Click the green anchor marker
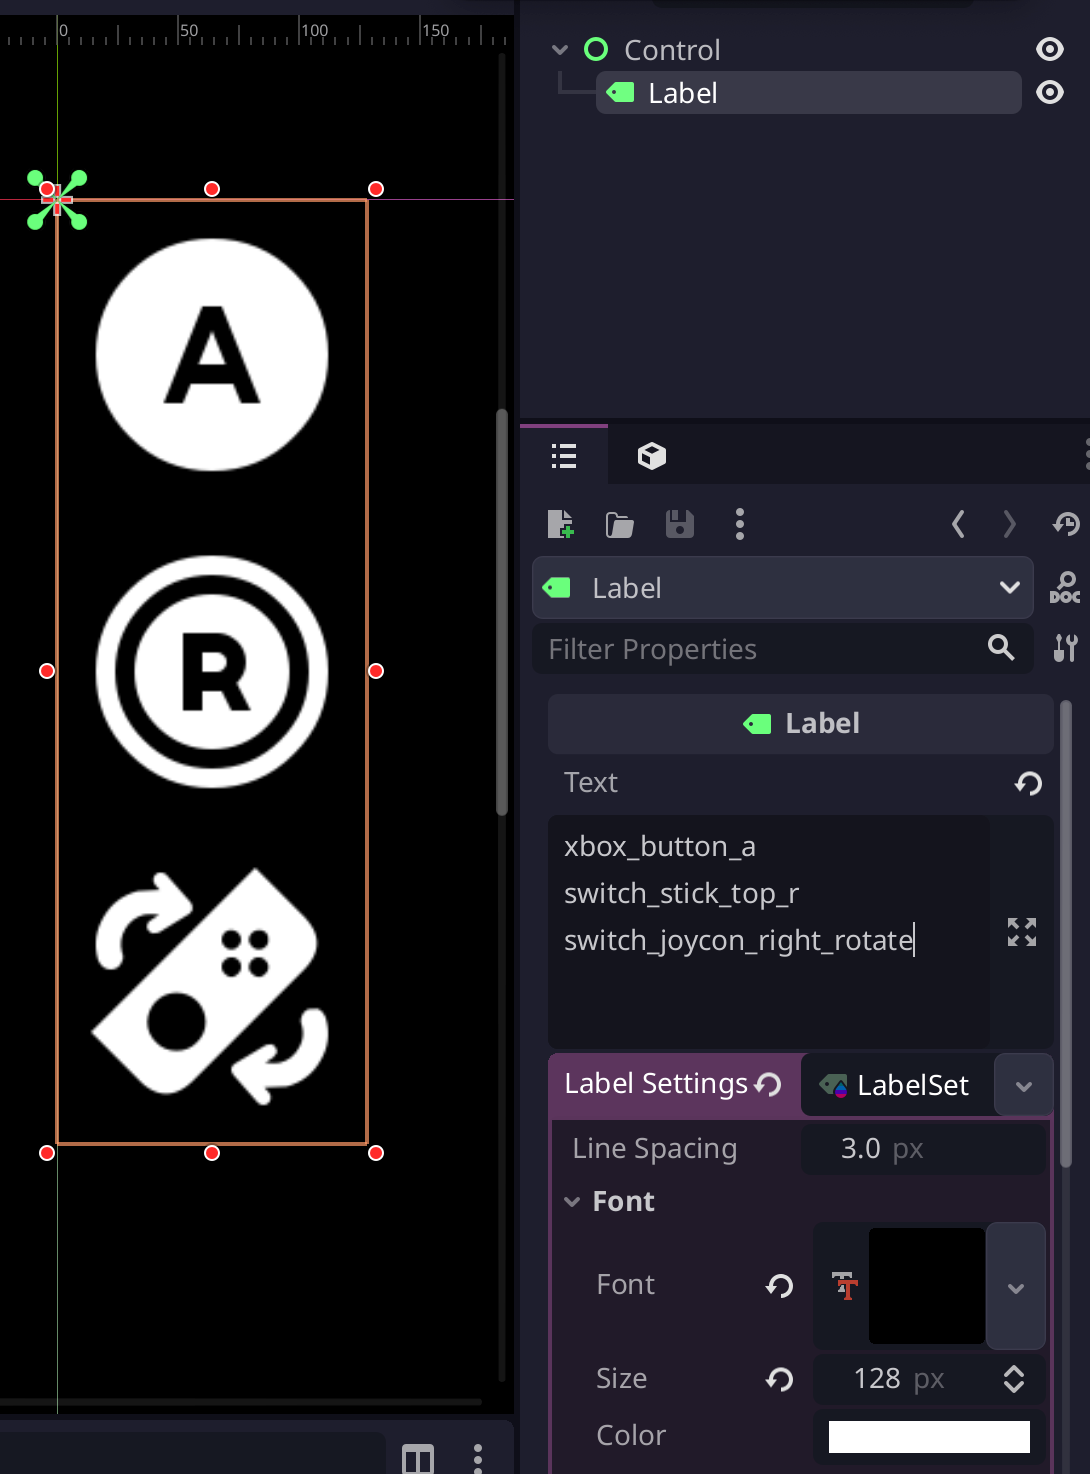1090x1474 pixels. tap(57, 200)
